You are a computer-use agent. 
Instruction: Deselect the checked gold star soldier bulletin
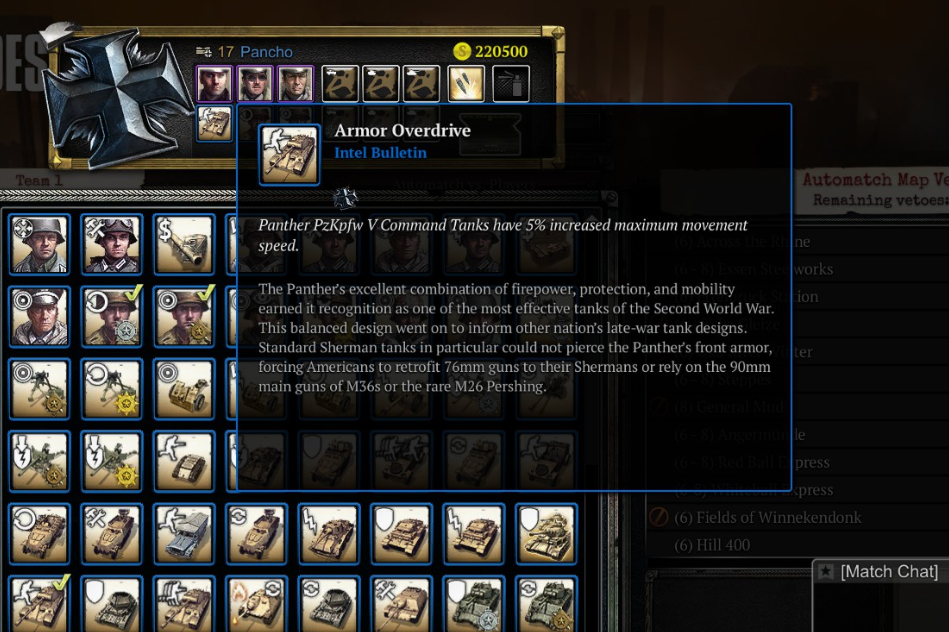pos(184,317)
